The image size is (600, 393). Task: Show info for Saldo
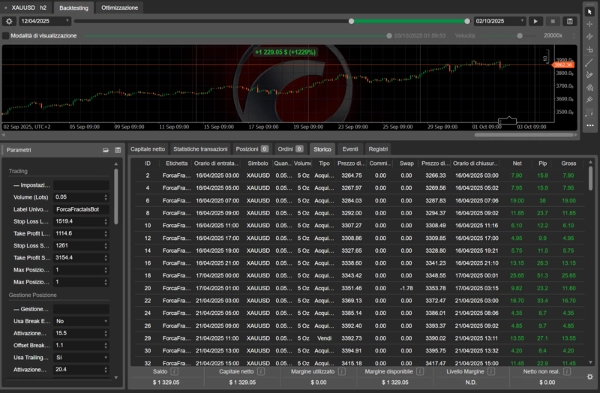click(x=174, y=372)
